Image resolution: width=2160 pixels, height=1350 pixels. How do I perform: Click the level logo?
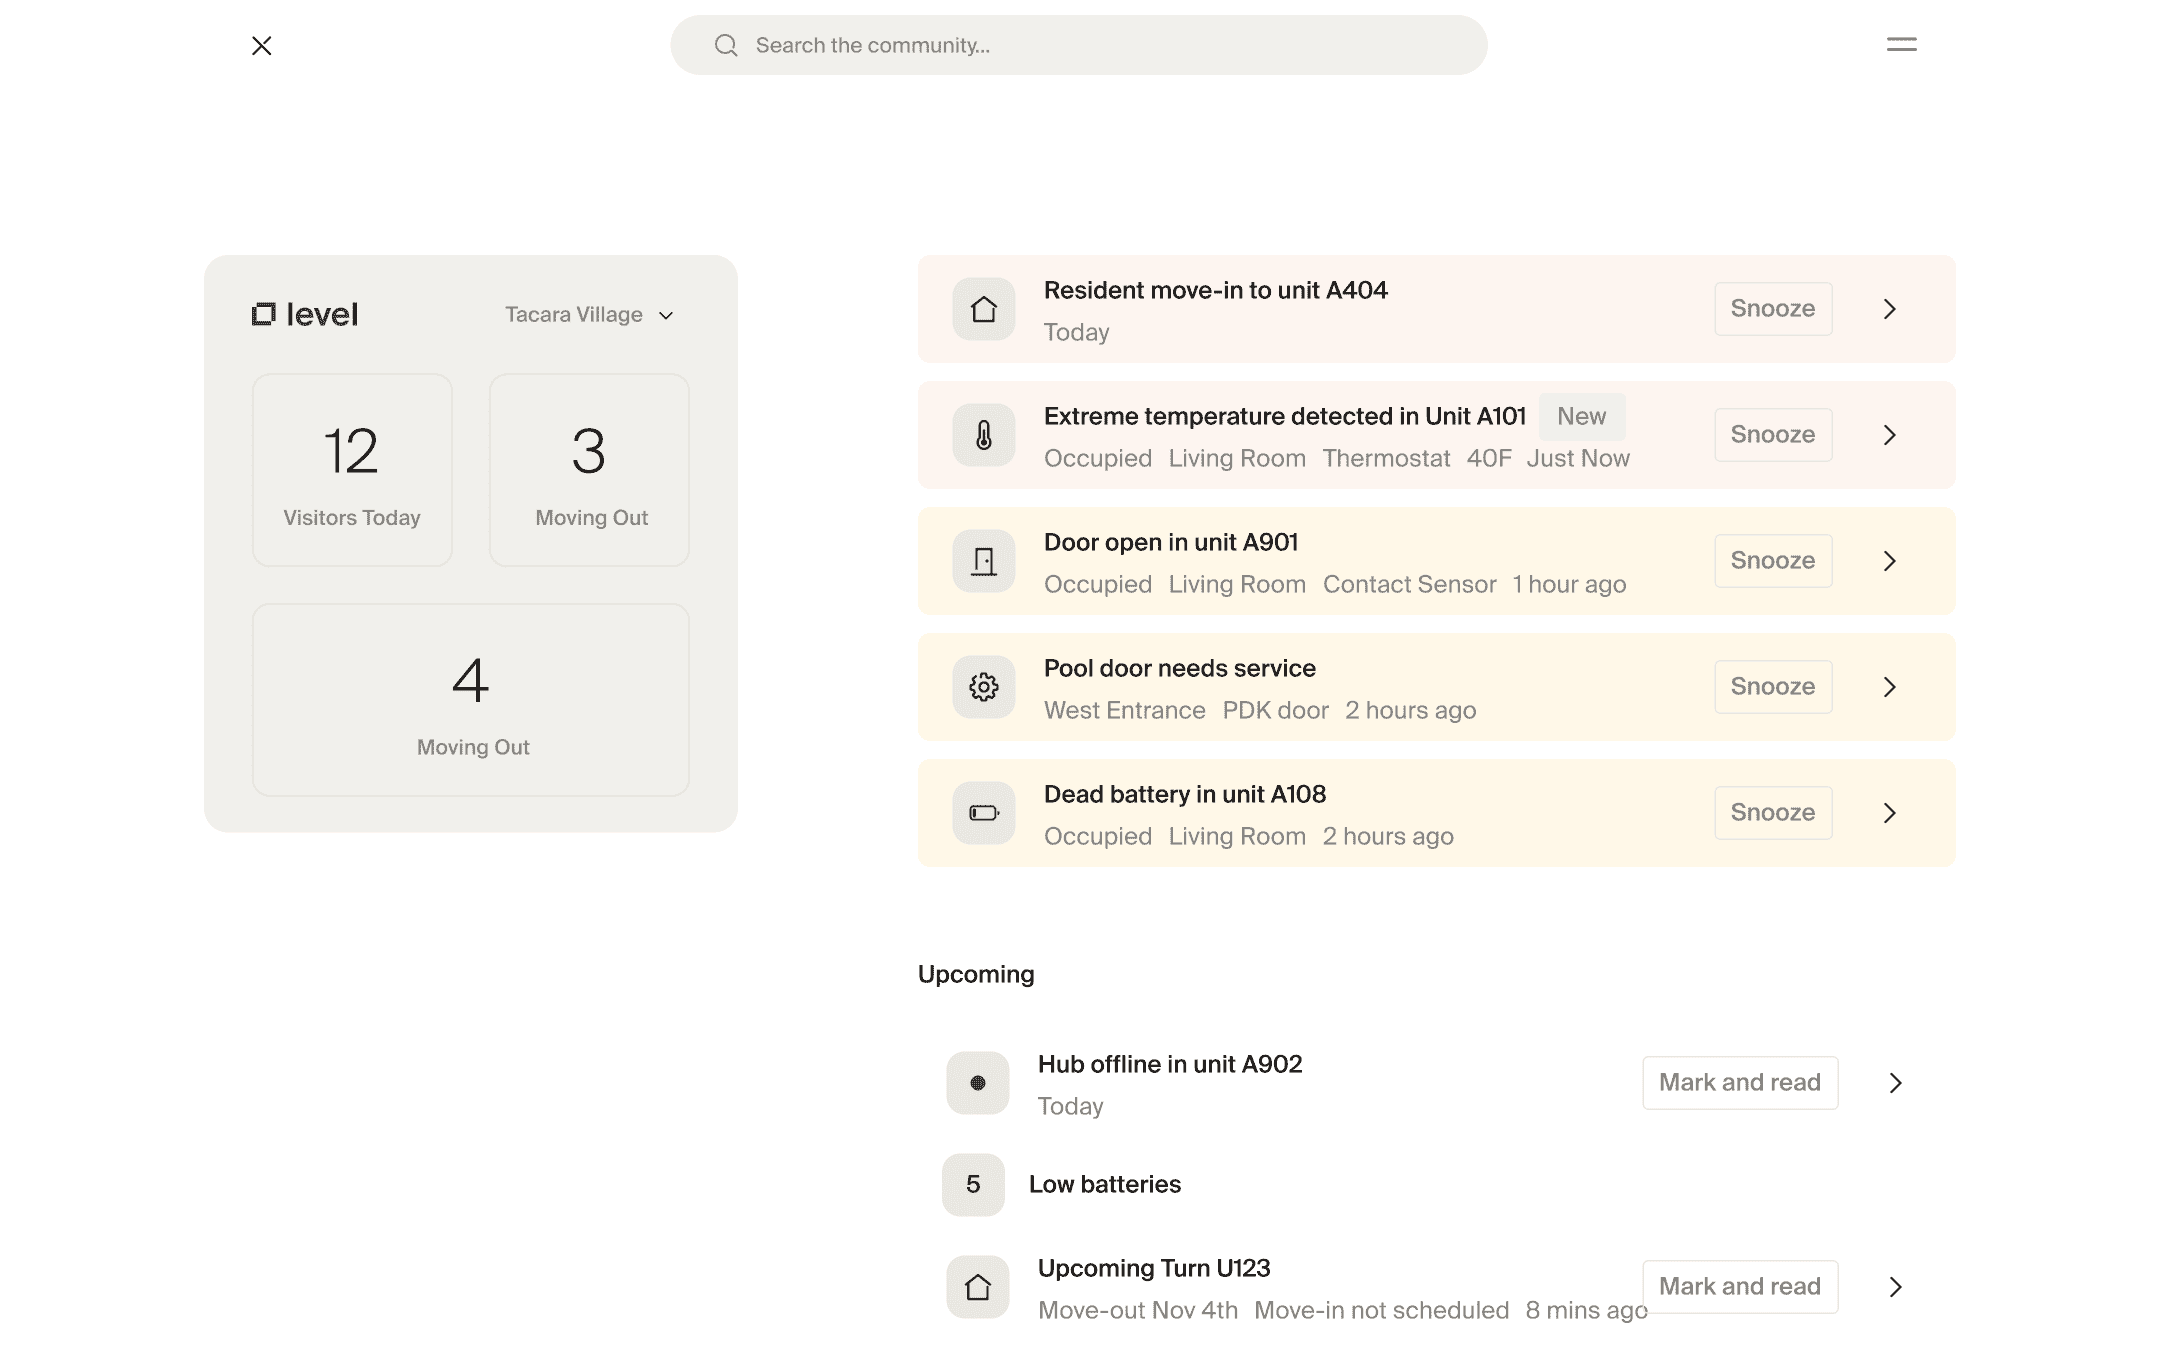pyautogui.click(x=305, y=315)
